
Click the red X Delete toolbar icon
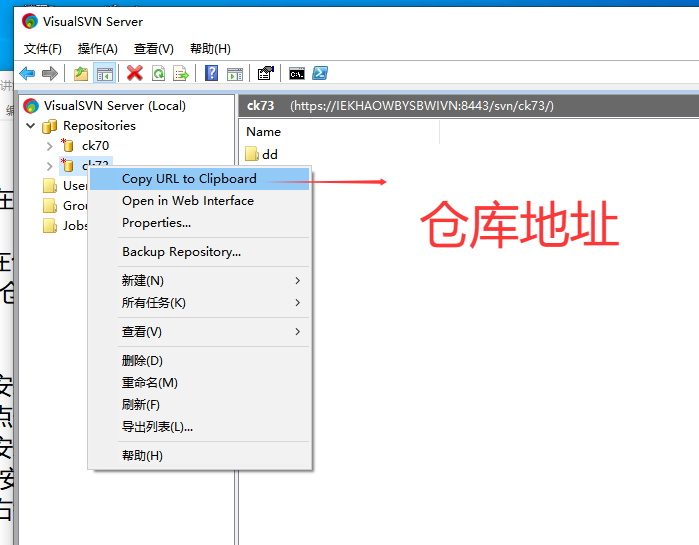click(135, 73)
